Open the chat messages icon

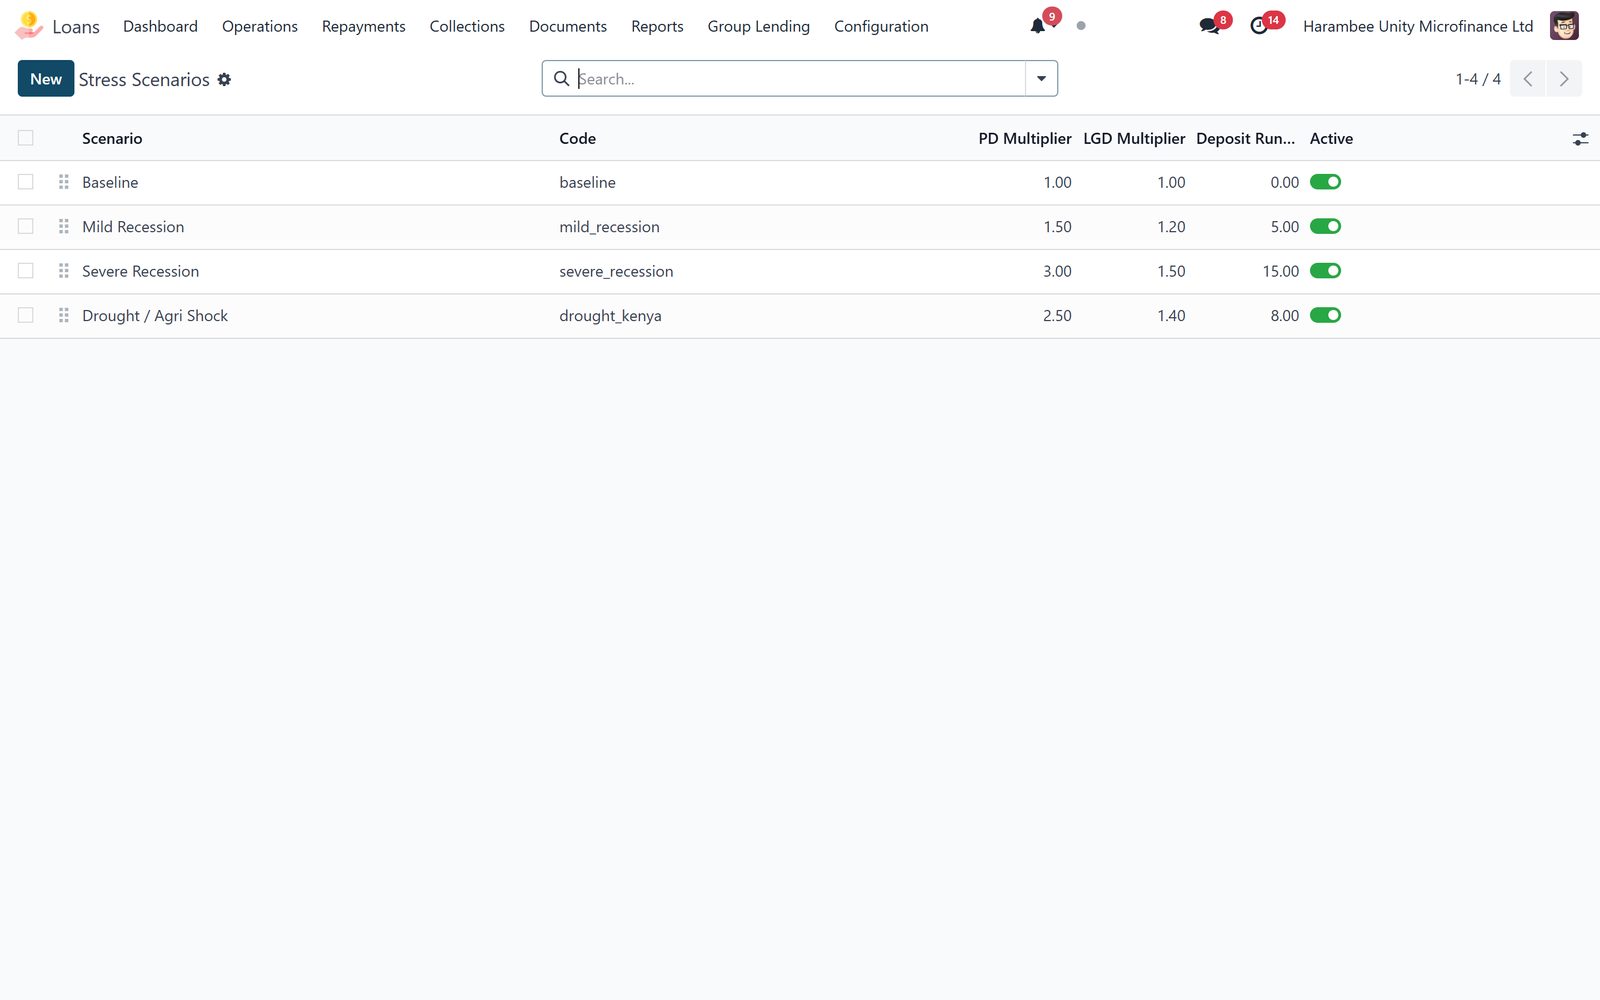(1209, 26)
